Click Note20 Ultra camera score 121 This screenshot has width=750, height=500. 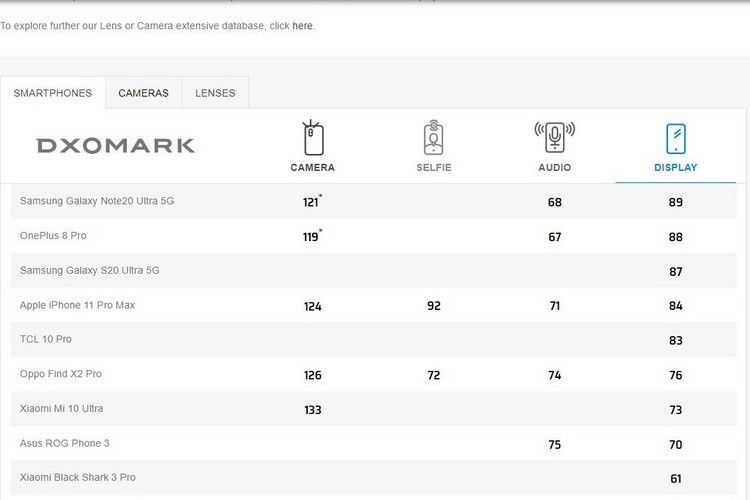312,201
